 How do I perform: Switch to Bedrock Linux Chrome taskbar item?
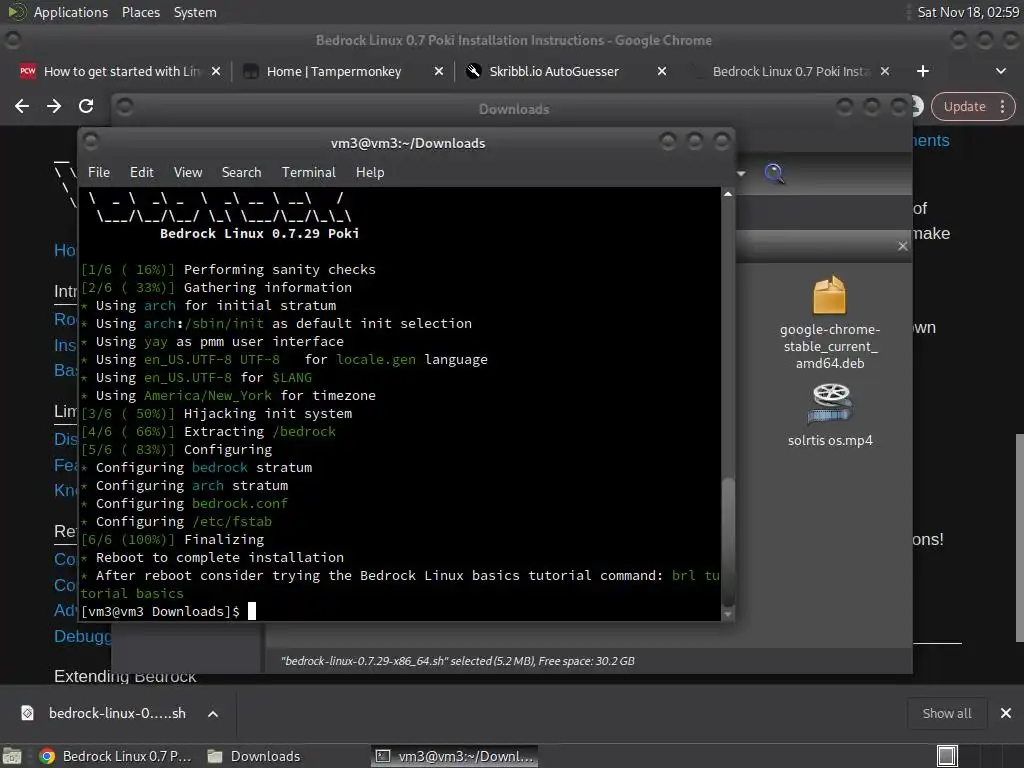[116, 756]
